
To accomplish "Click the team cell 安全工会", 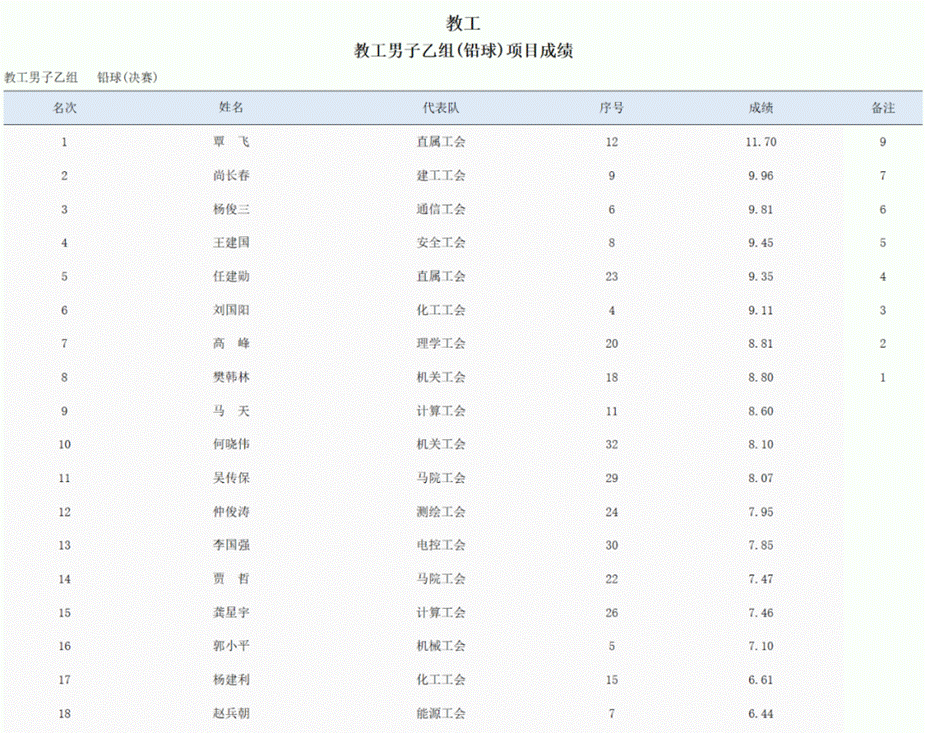I will tap(441, 243).
